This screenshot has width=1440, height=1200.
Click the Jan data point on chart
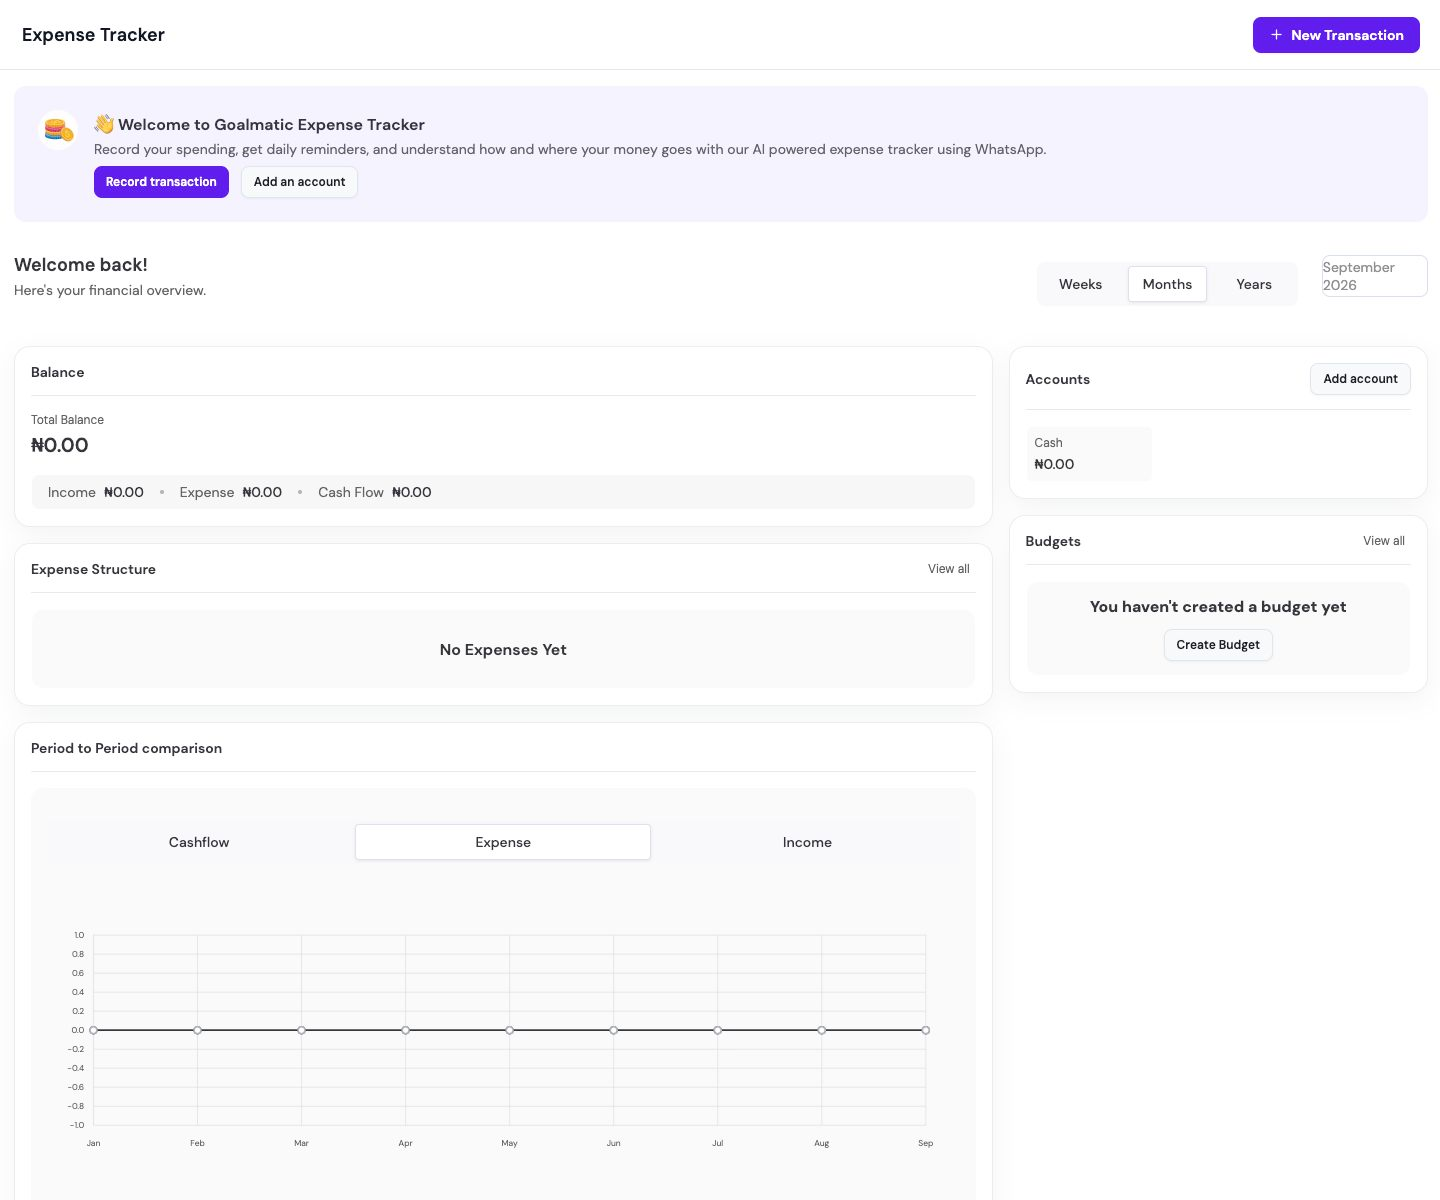(93, 1030)
